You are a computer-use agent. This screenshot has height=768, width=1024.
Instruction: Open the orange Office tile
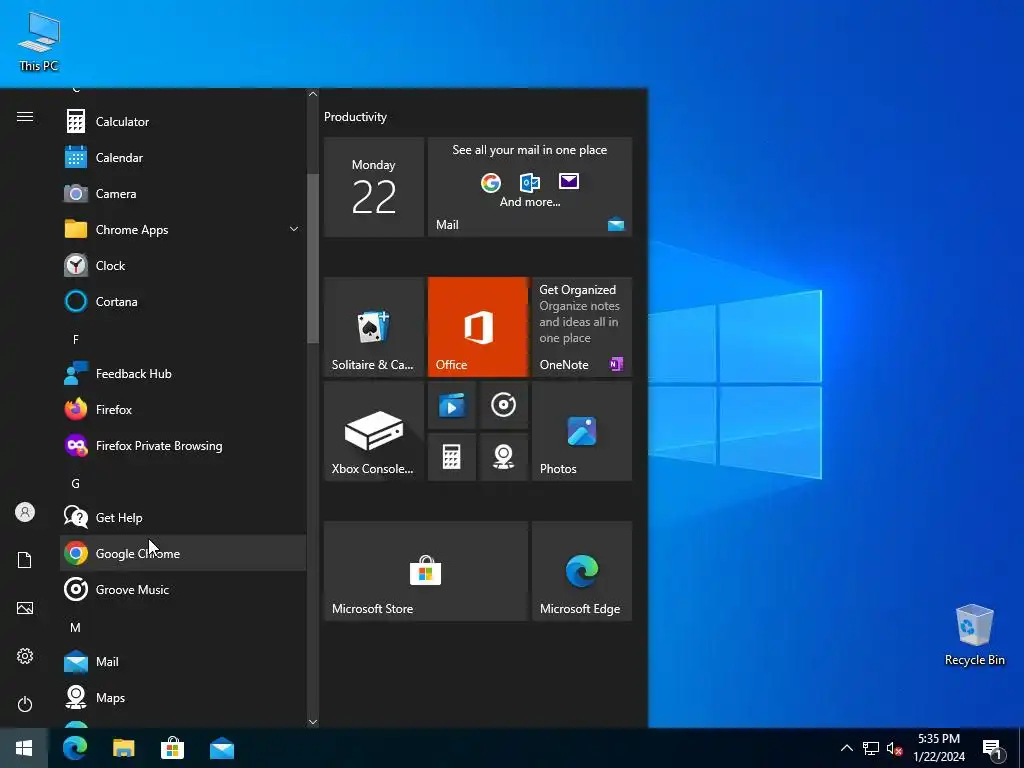(477, 327)
